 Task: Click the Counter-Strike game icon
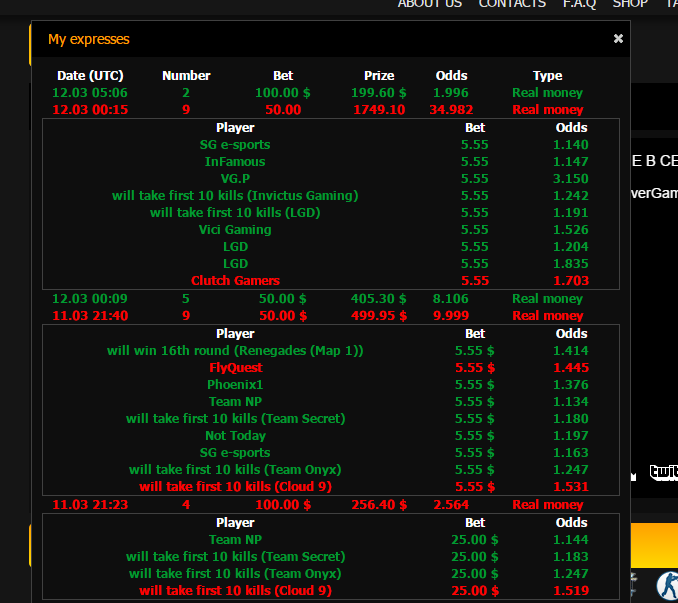pos(668,587)
